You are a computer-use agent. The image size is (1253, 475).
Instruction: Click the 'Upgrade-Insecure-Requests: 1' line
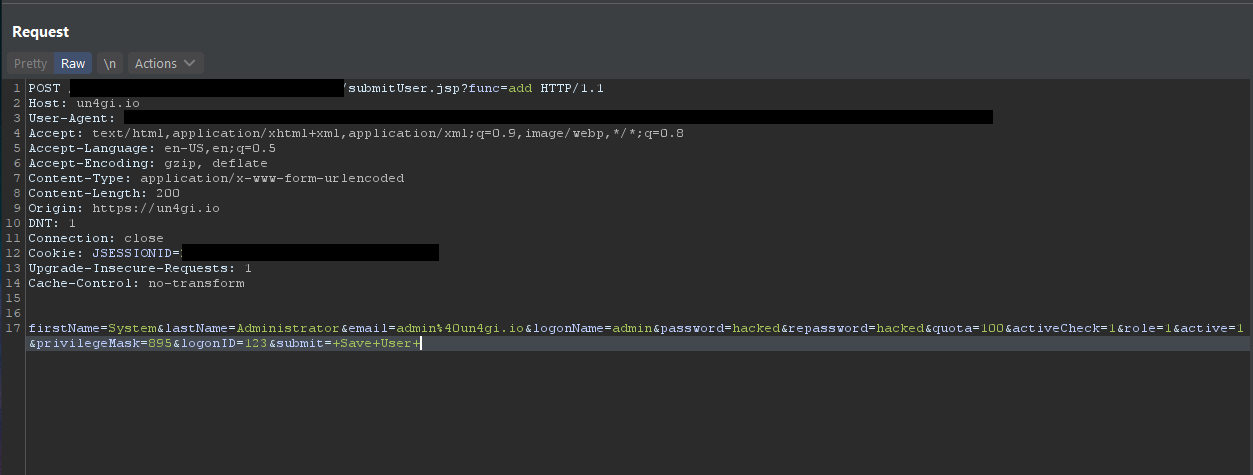140,268
